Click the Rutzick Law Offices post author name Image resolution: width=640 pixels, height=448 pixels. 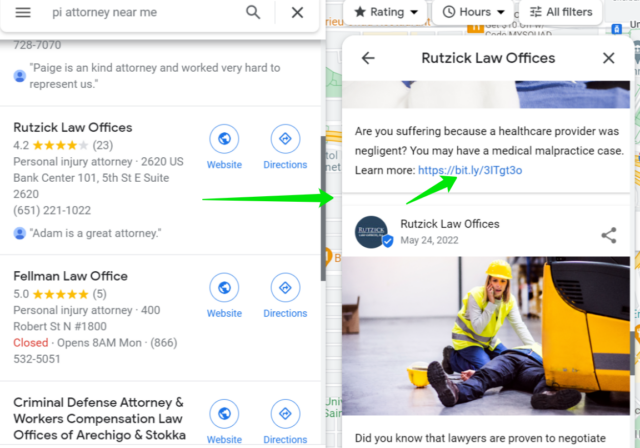click(x=450, y=224)
